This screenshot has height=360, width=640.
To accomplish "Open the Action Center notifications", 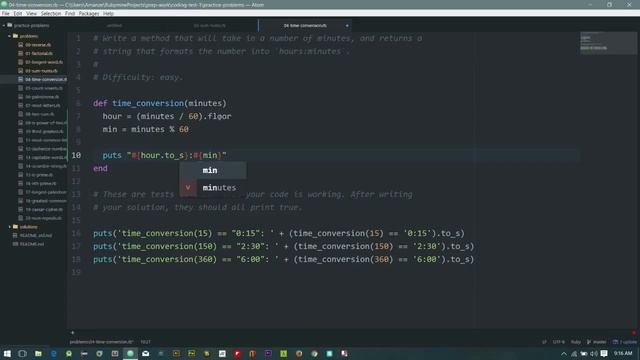I will [x=604, y=354].
